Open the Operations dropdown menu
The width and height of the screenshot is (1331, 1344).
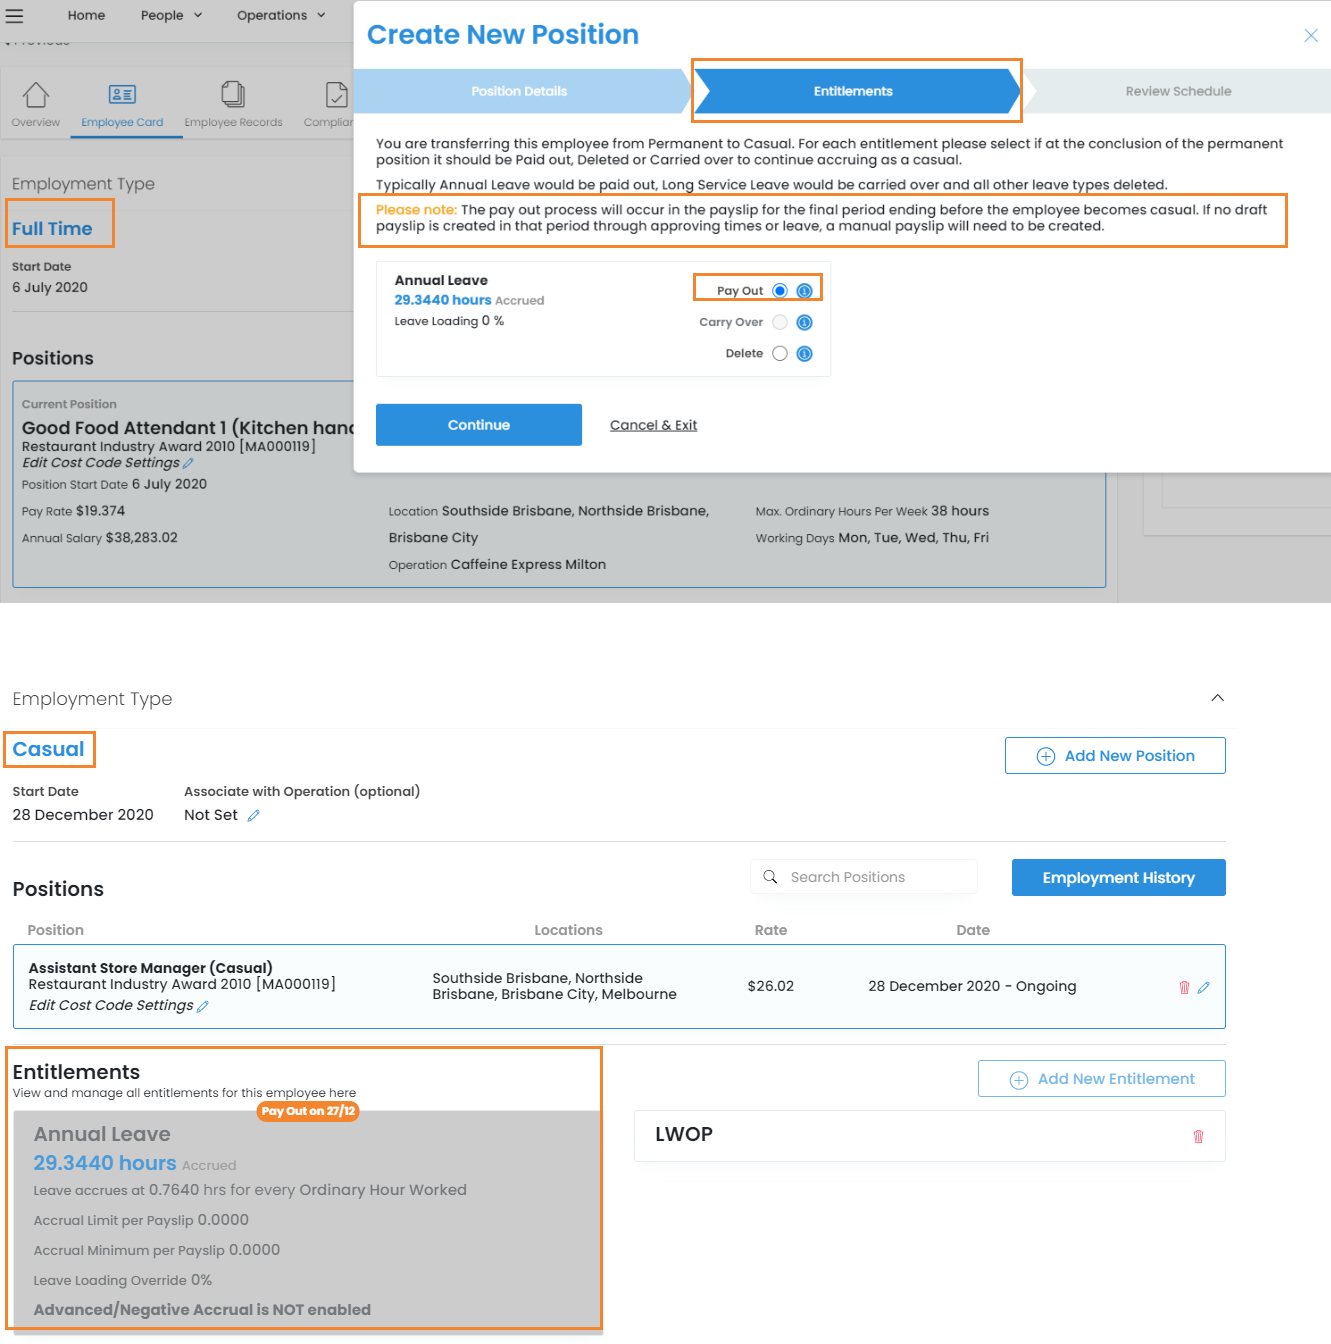(281, 15)
